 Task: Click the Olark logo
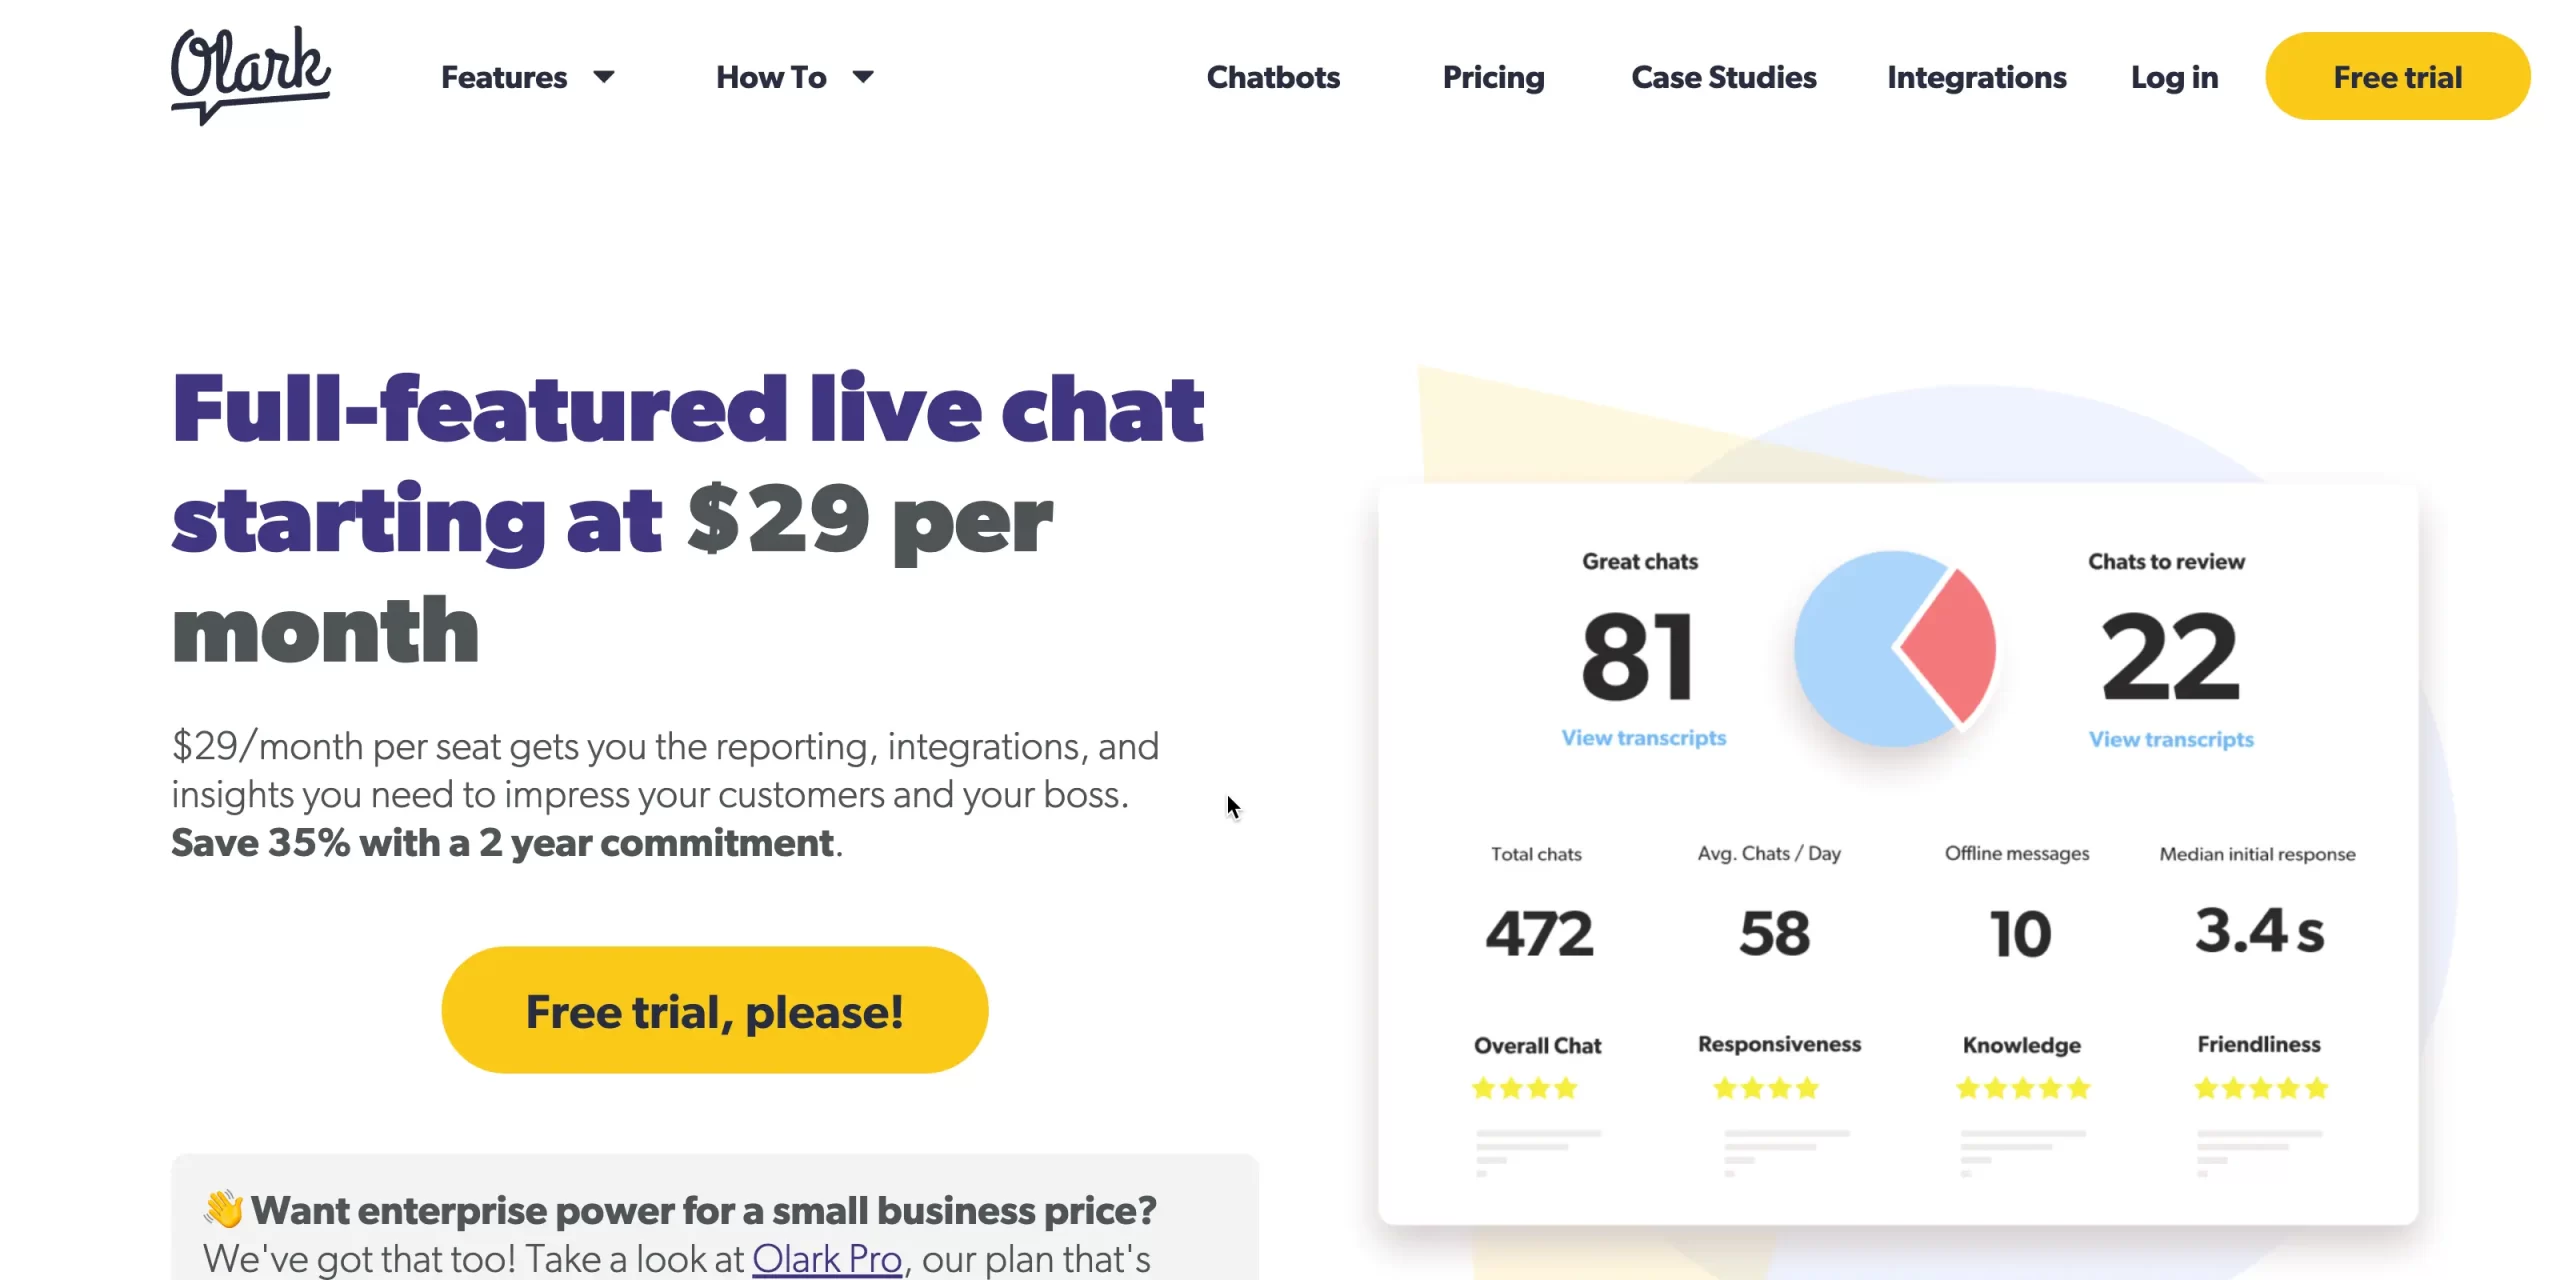[250, 75]
